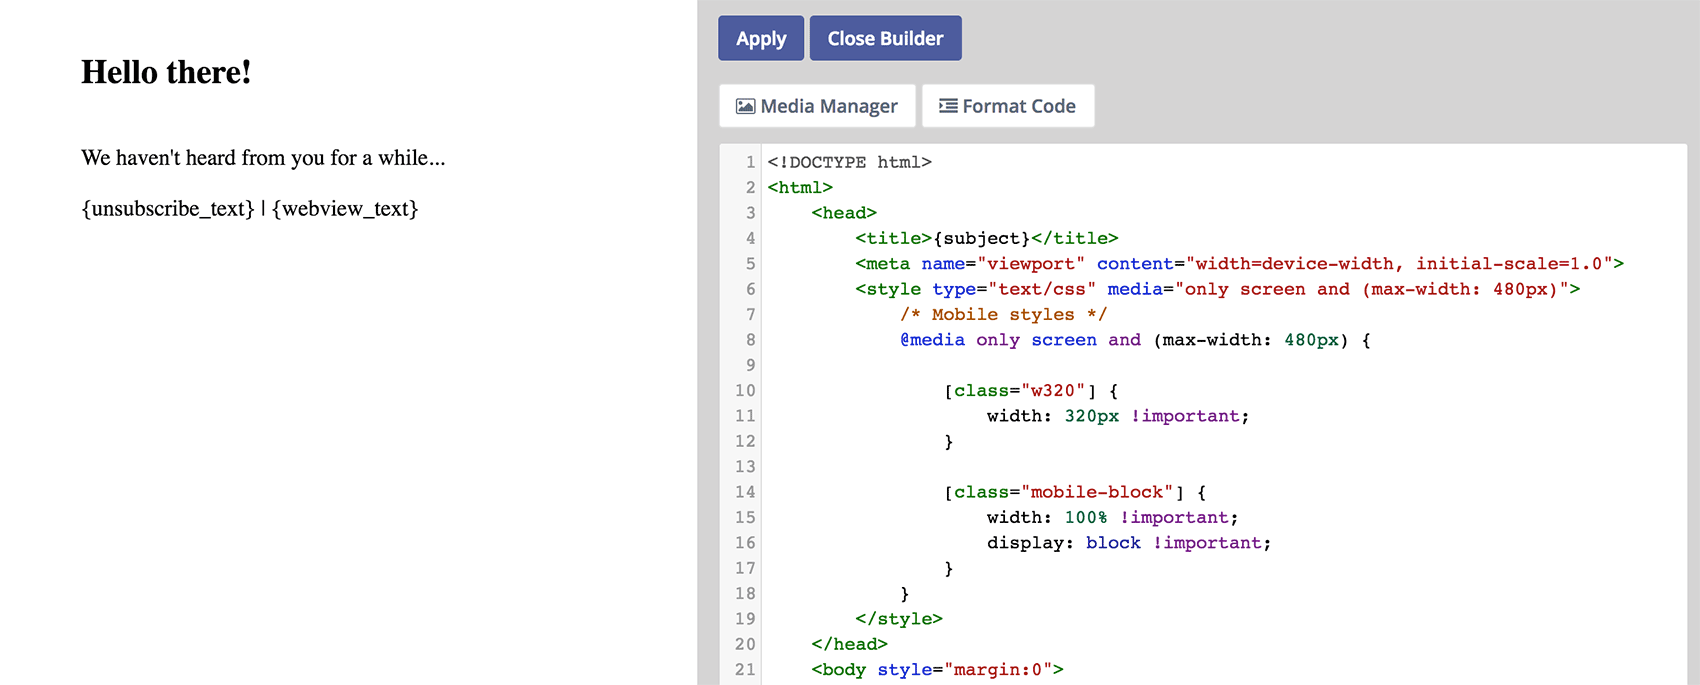Viewport: 1700px width, 685px height.
Task: Click line number 21 in the gutter
Action: point(745,670)
